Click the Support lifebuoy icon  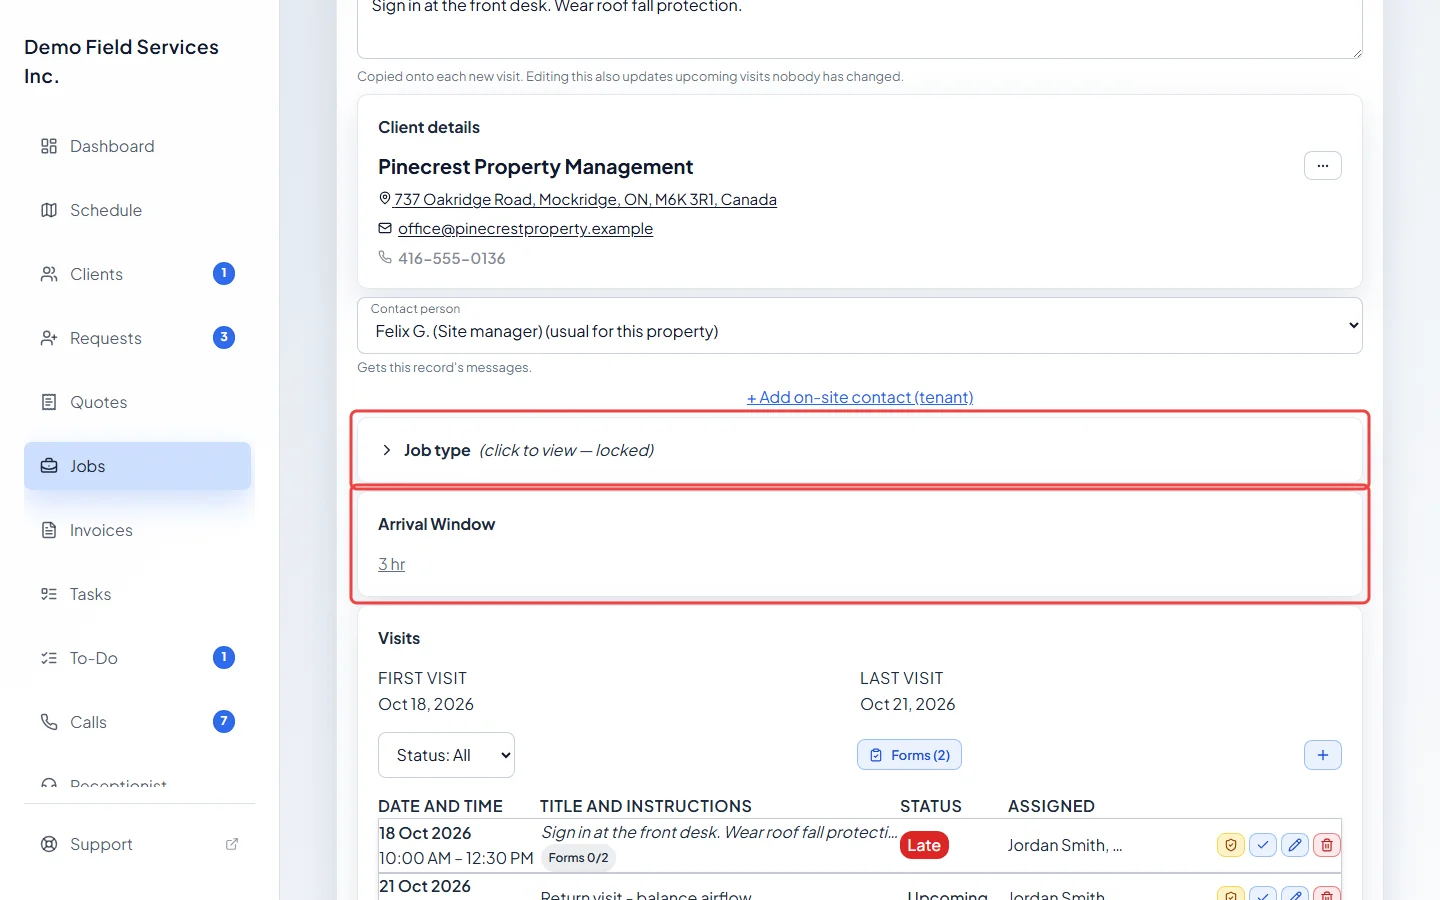[x=49, y=844]
